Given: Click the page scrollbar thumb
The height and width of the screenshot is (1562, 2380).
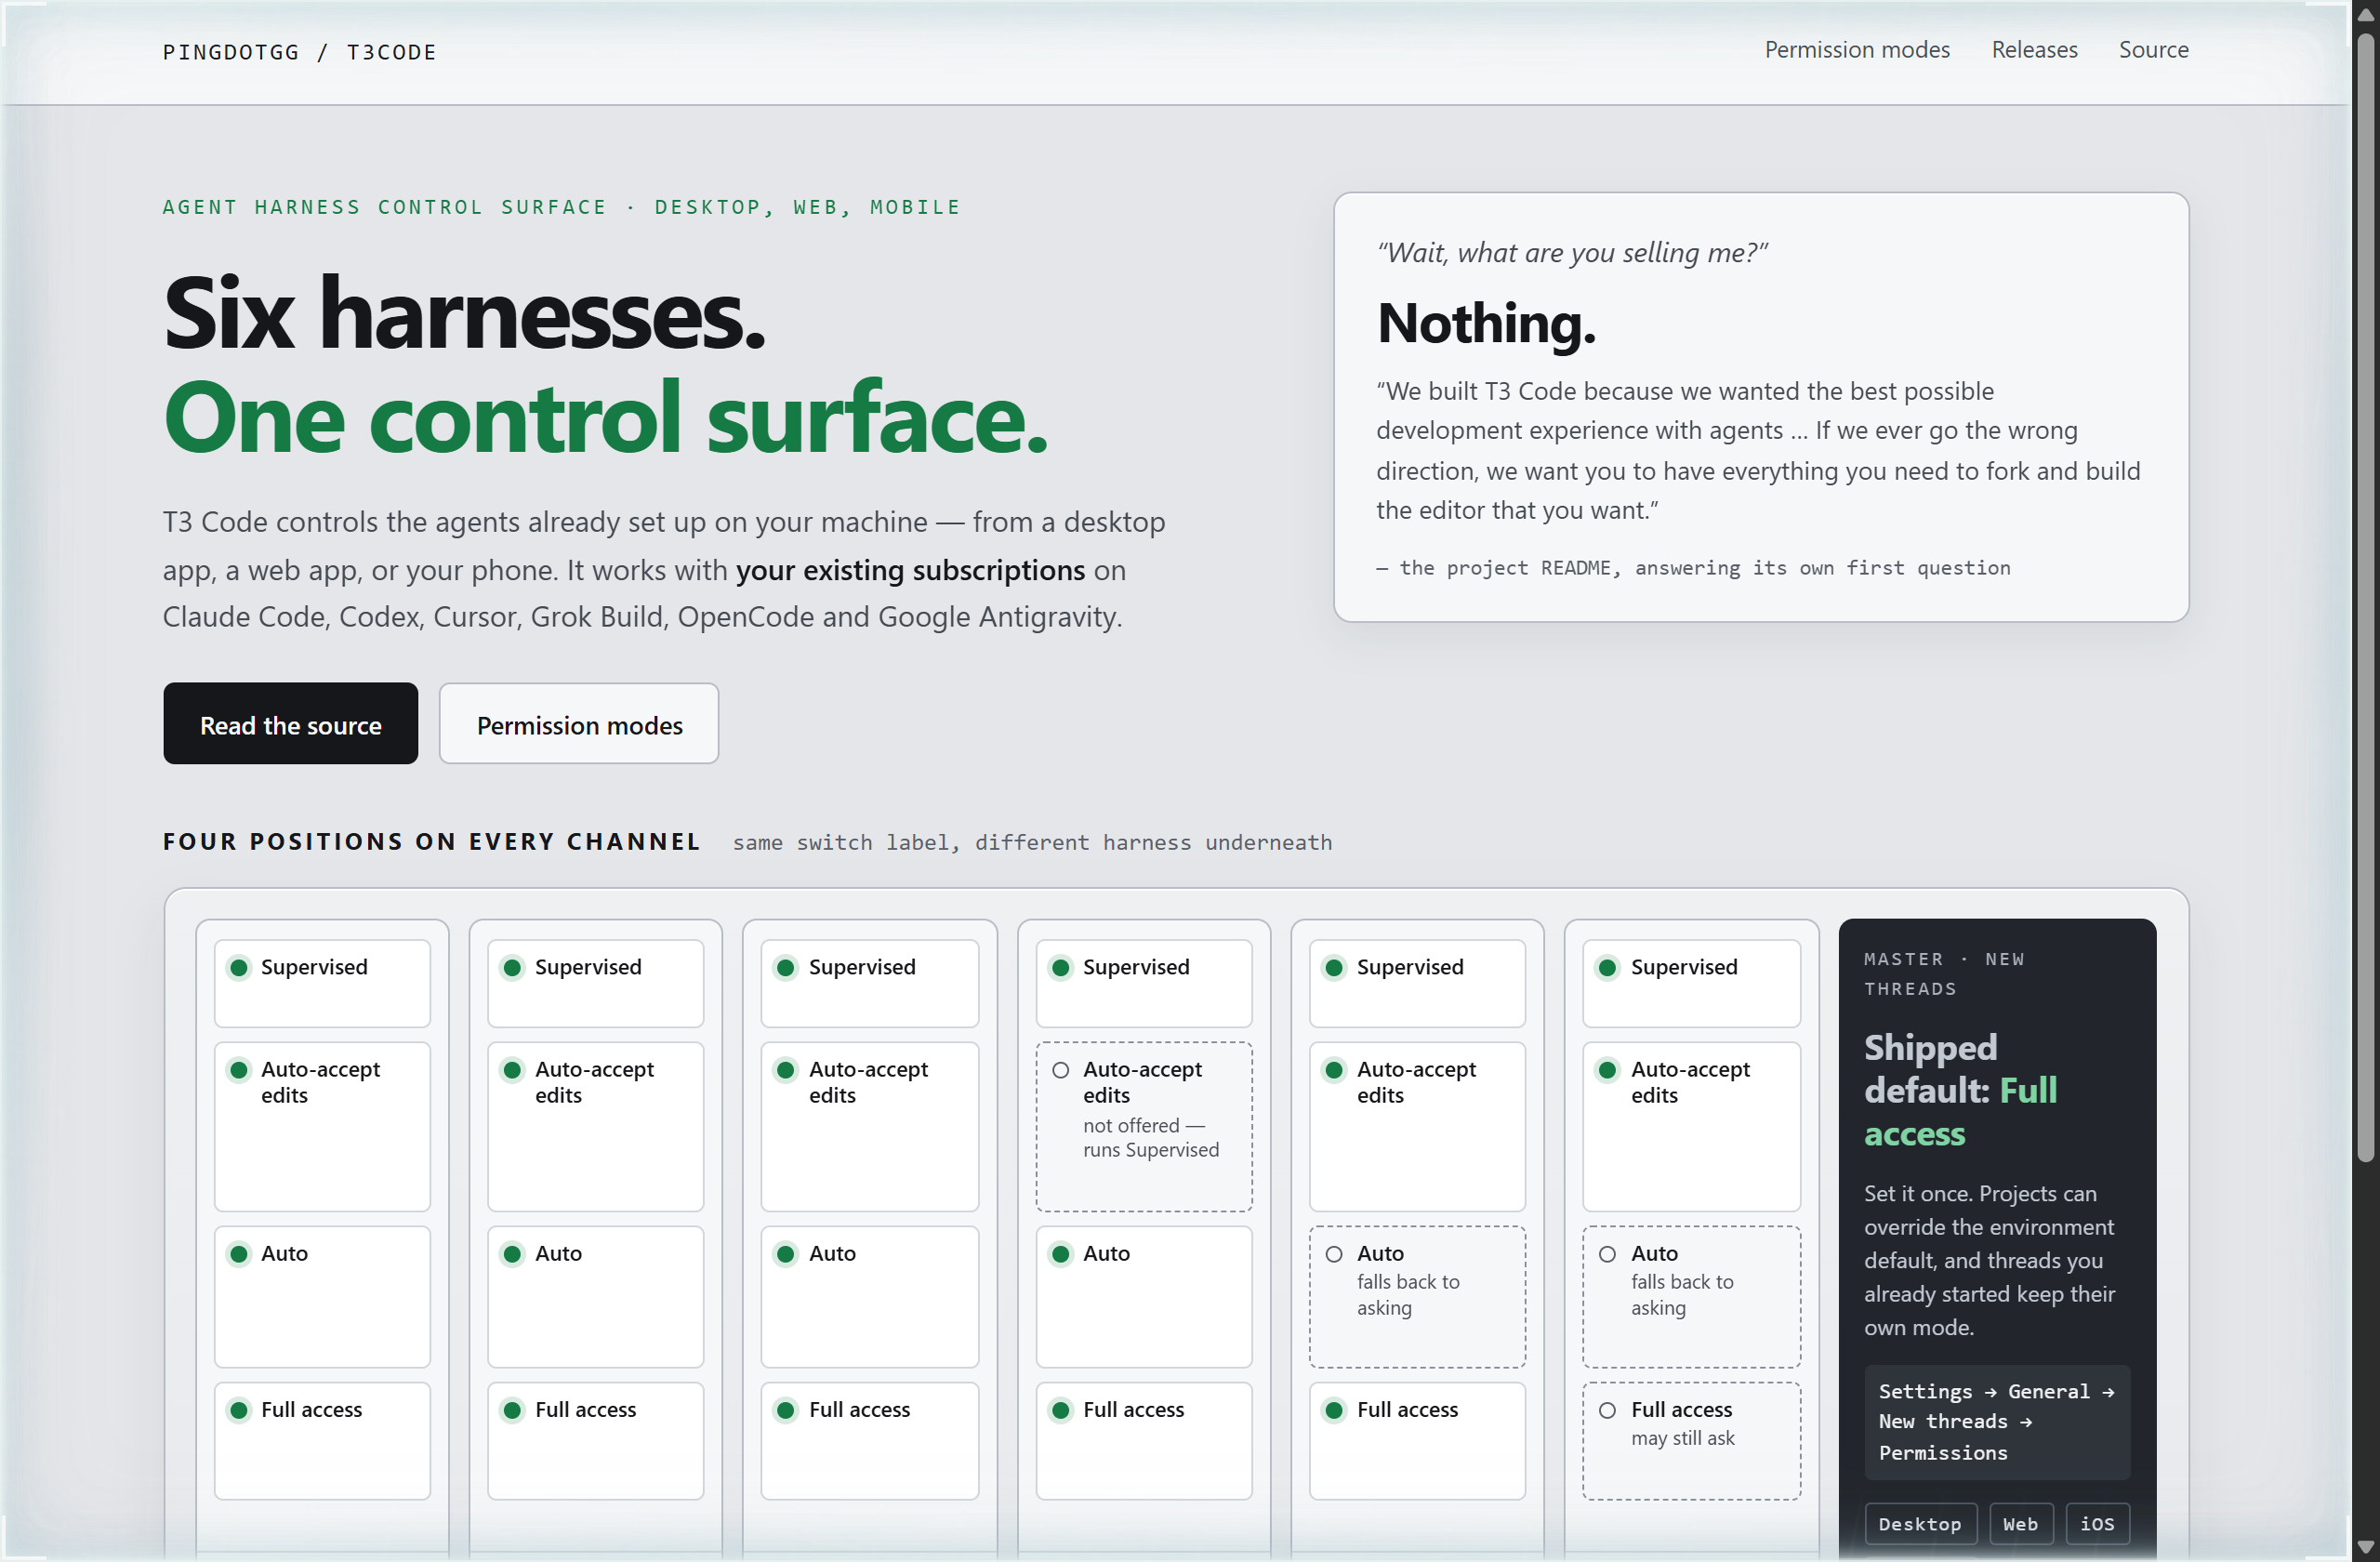Looking at the screenshot, I should pos(2365,597).
